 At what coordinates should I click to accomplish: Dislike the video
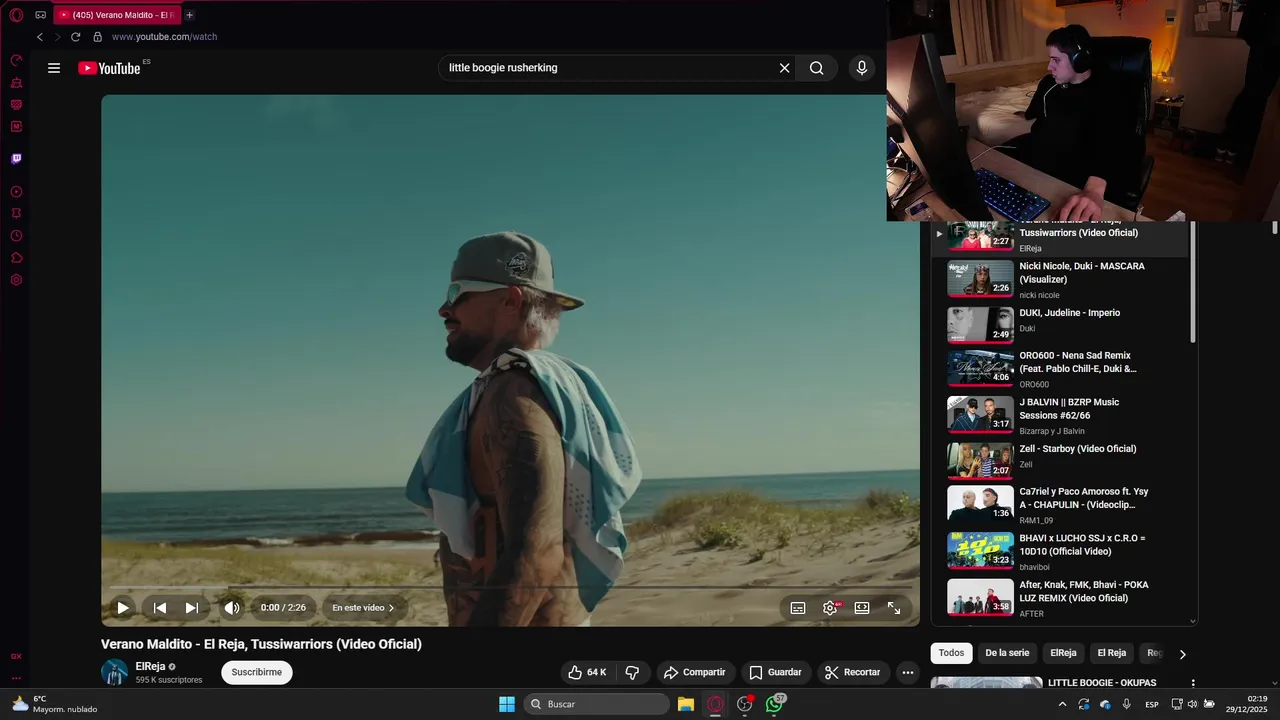pos(632,672)
